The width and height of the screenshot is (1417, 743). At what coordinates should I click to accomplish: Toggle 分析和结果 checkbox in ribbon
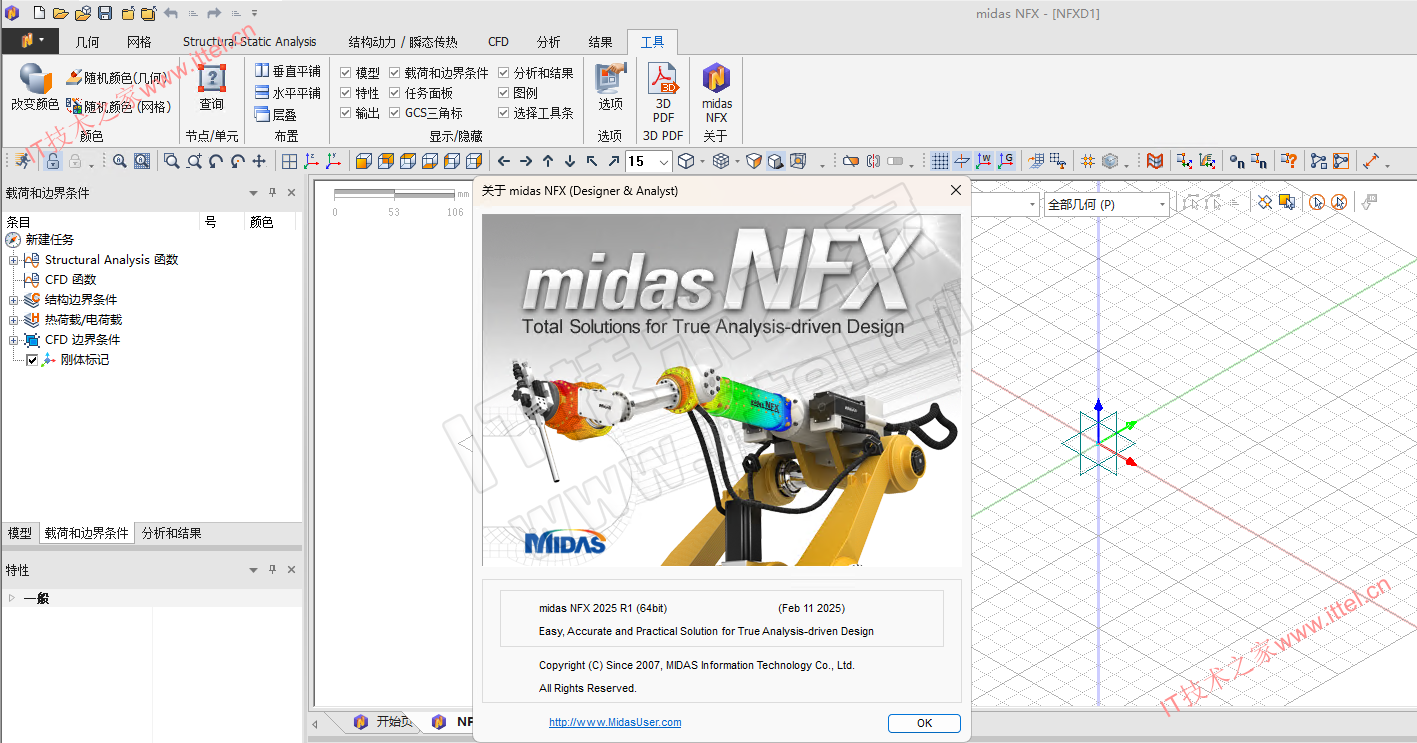[504, 73]
